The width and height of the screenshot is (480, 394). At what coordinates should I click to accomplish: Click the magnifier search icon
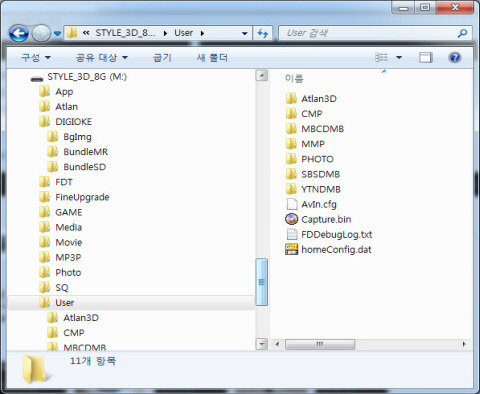click(x=462, y=33)
